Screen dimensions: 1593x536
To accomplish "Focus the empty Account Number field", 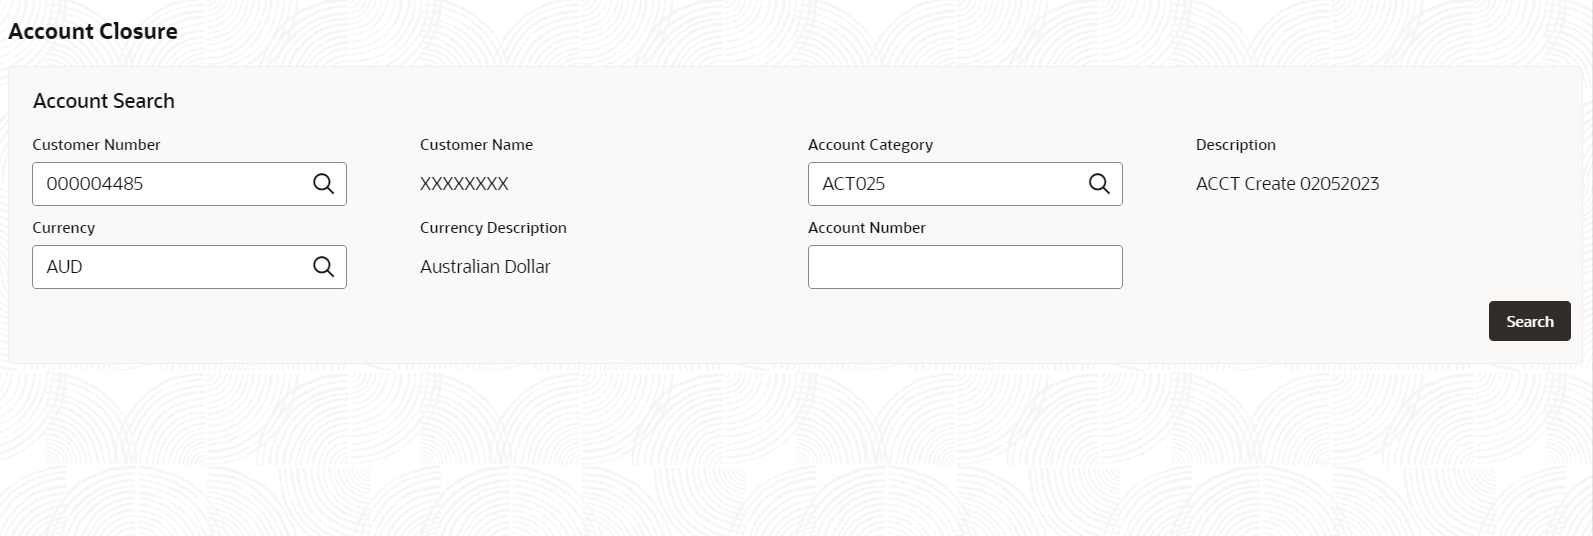I will [965, 267].
